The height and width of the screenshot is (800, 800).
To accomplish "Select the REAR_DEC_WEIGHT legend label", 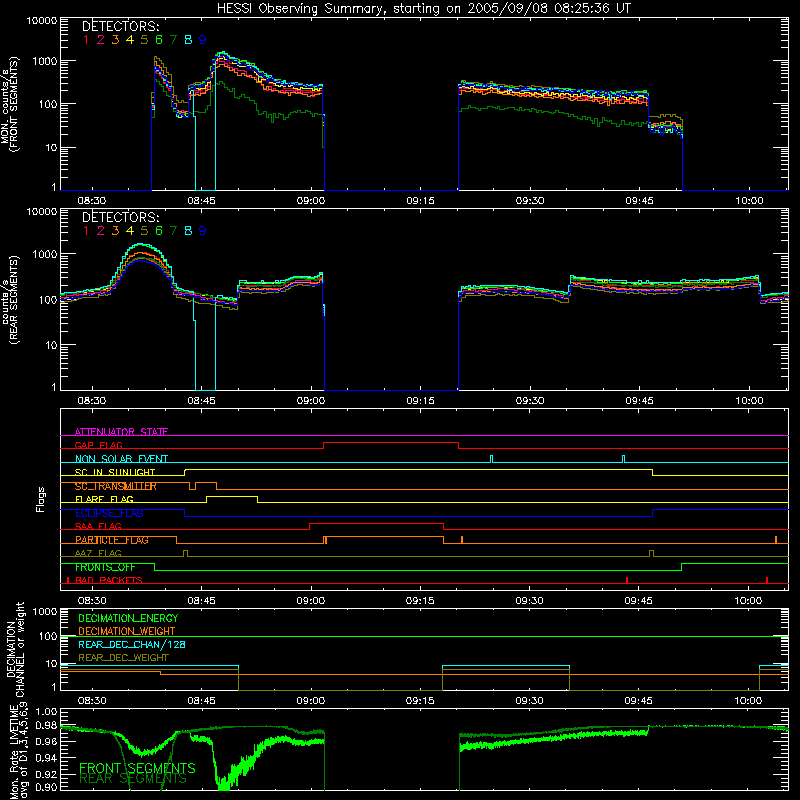I will tap(123, 658).
